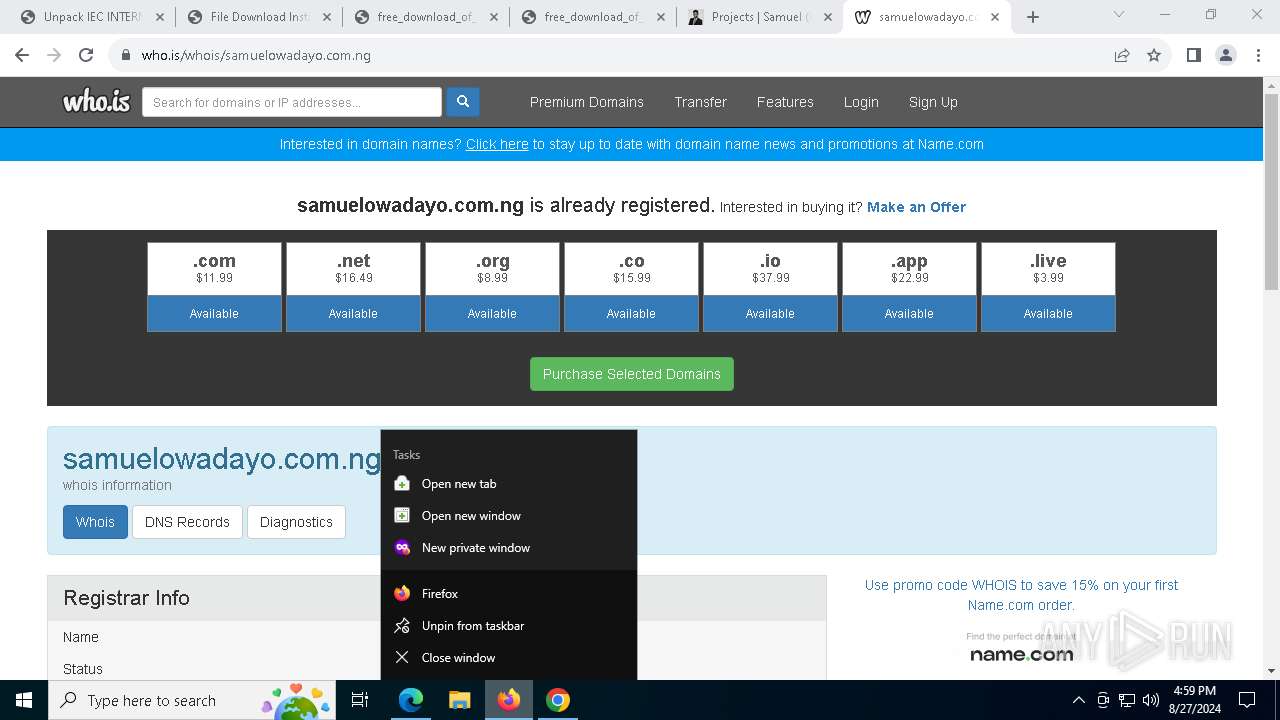Open a new browser tab with plus icon
This screenshot has width=1280, height=720.
1033,17
